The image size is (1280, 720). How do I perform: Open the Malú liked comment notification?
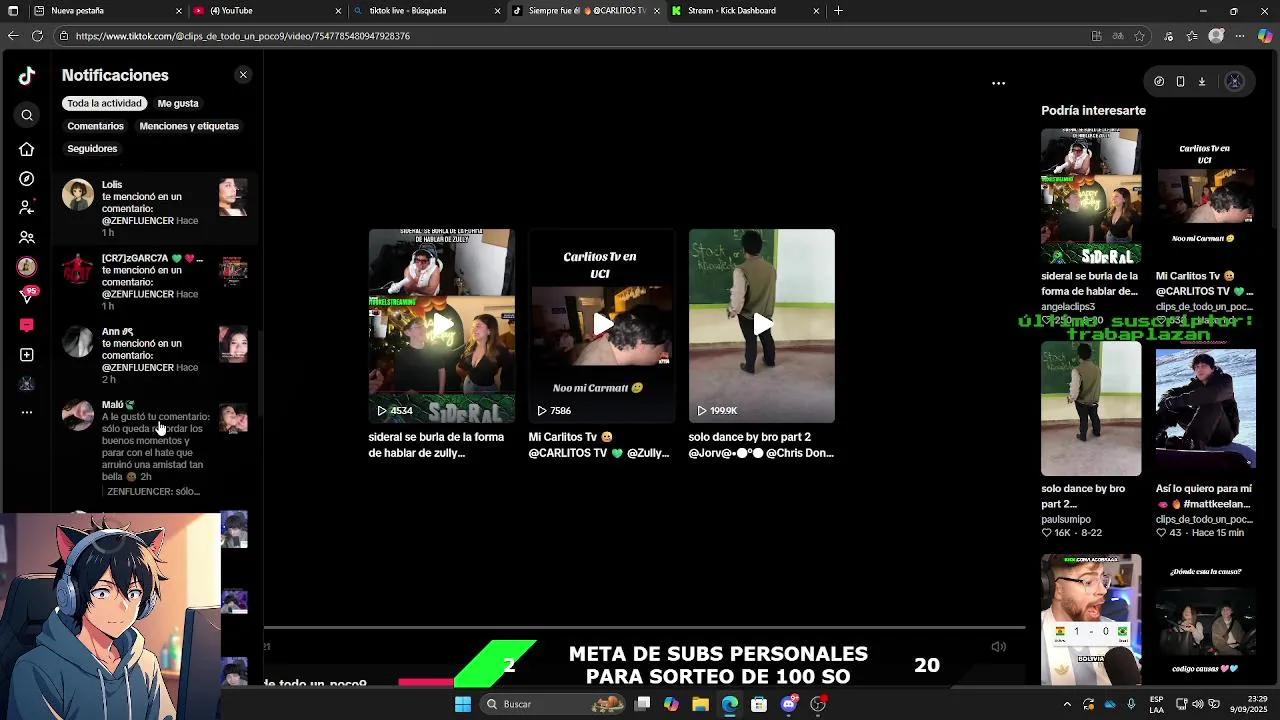pyautogui.click(x=155, y=448)
